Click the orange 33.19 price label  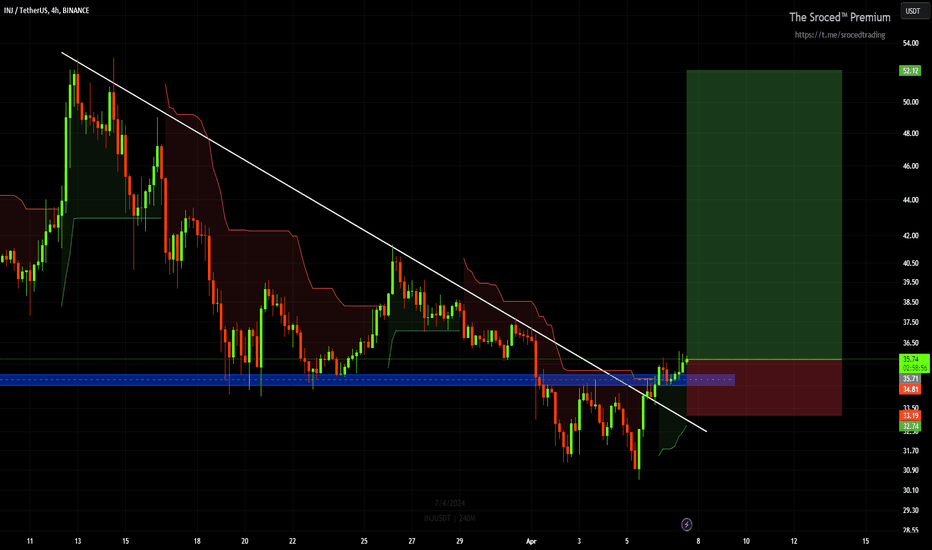(x=911, y=416)
